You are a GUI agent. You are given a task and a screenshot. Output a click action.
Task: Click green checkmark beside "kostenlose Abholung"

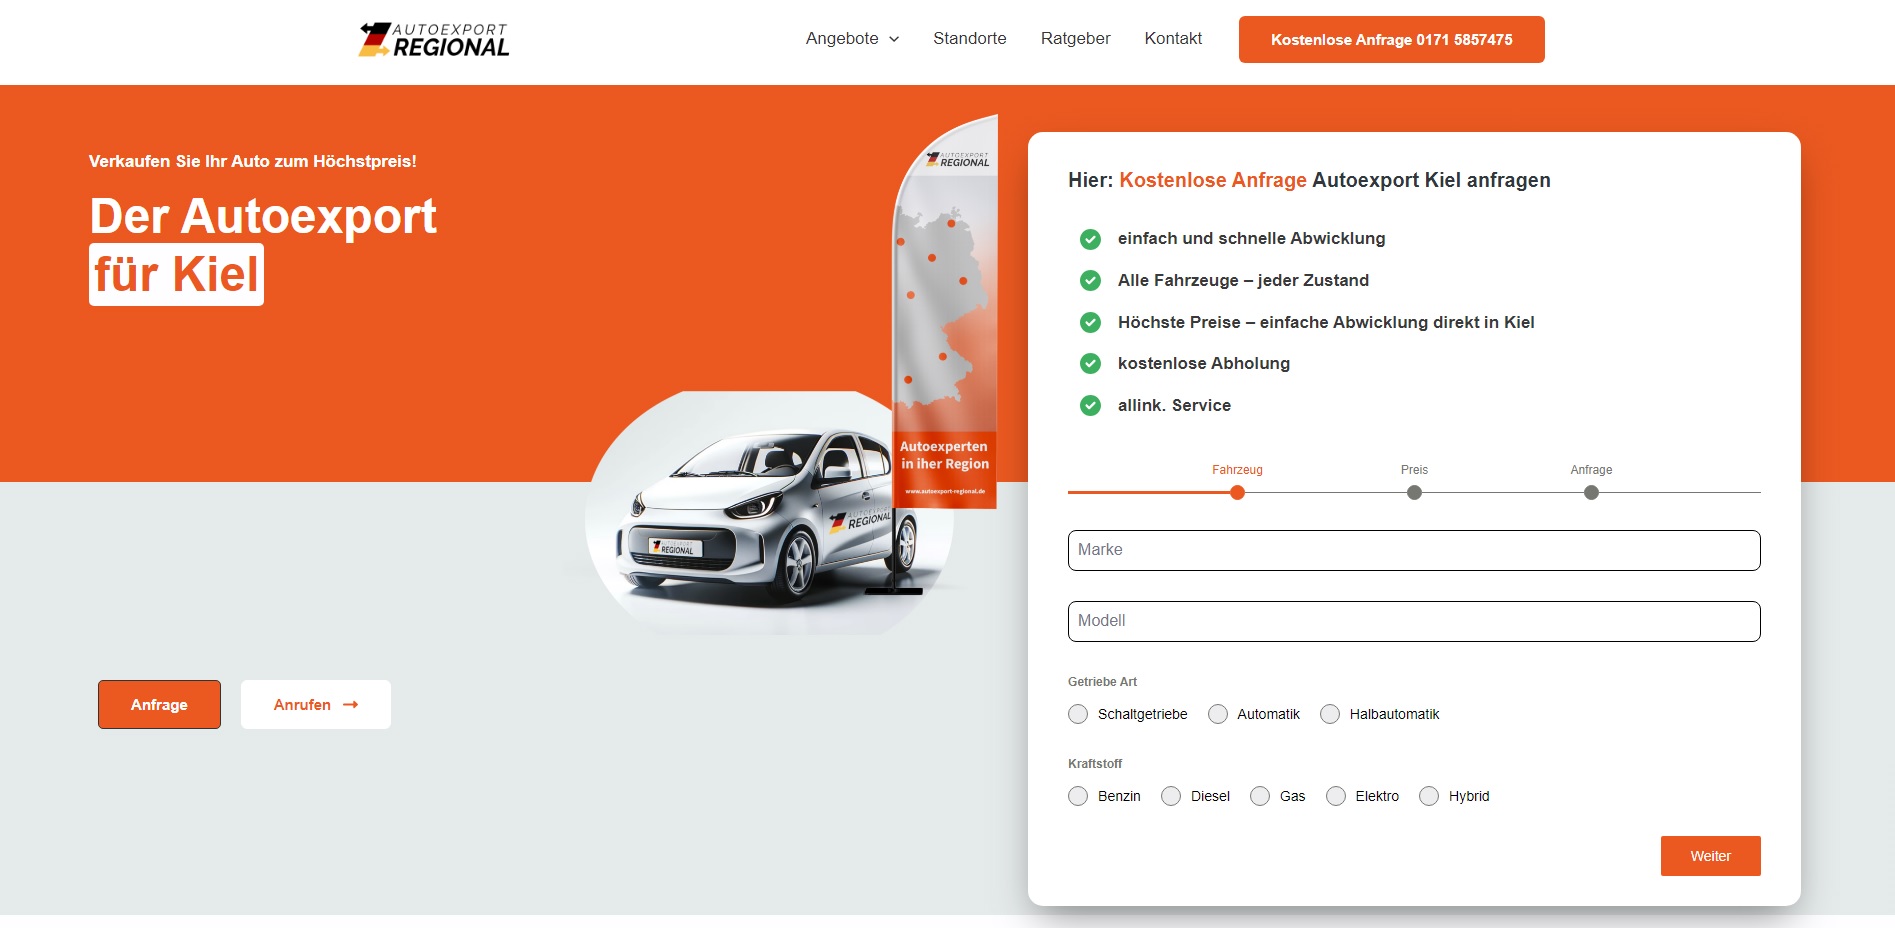pyautogui.click(x=1089, y=364)
